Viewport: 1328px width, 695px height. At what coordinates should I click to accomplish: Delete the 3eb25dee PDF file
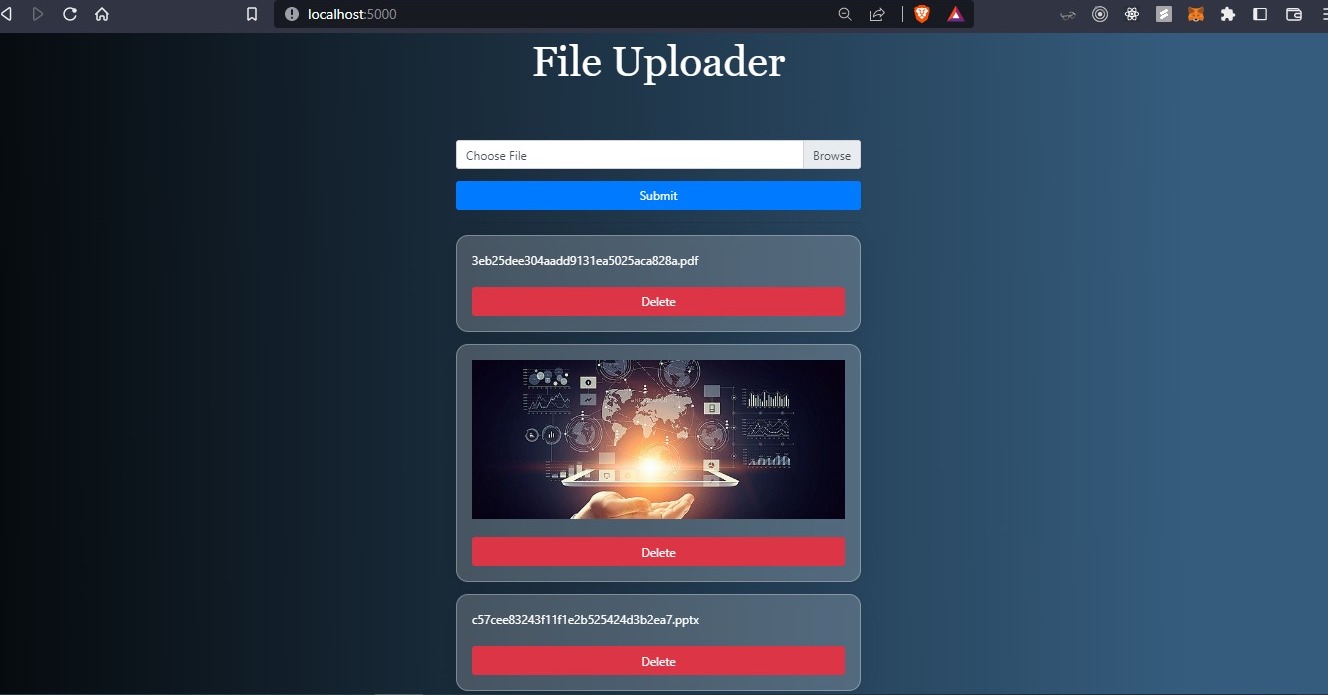tap(658, 301)
